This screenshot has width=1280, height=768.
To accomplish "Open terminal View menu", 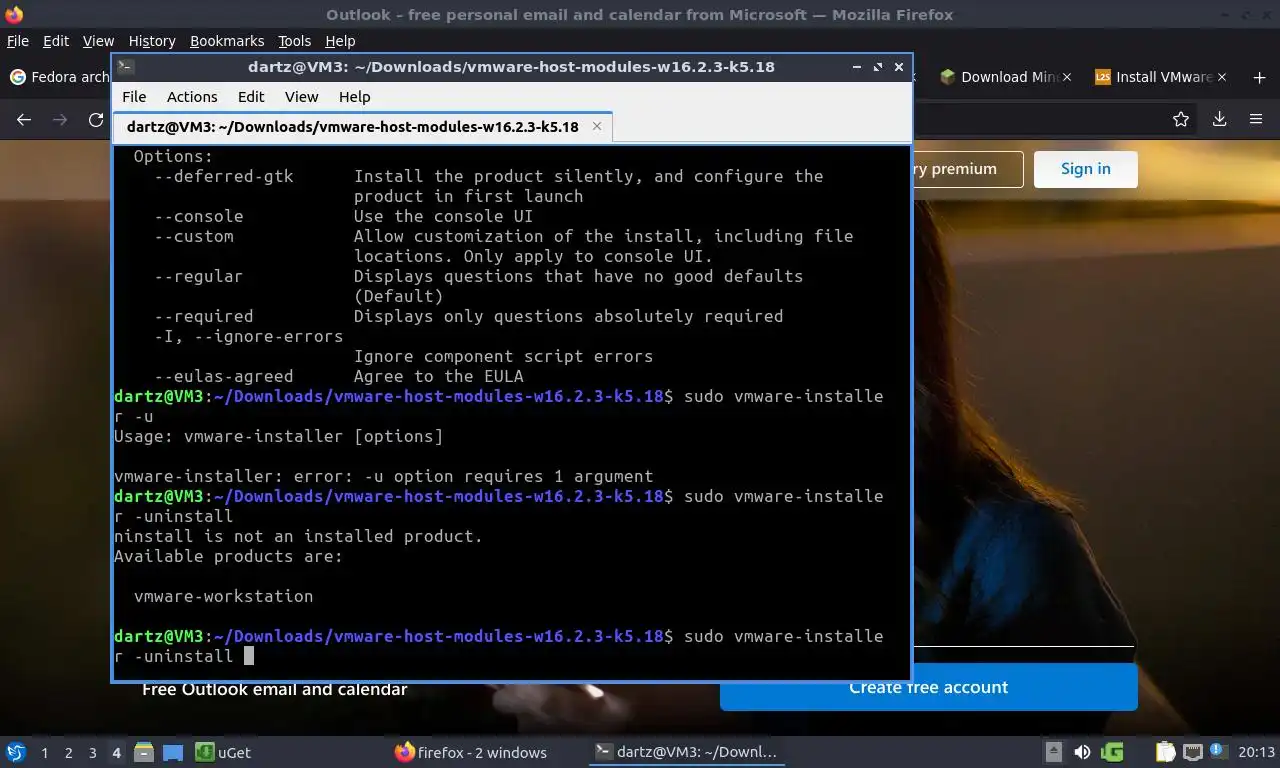I will tap(301, 97).
